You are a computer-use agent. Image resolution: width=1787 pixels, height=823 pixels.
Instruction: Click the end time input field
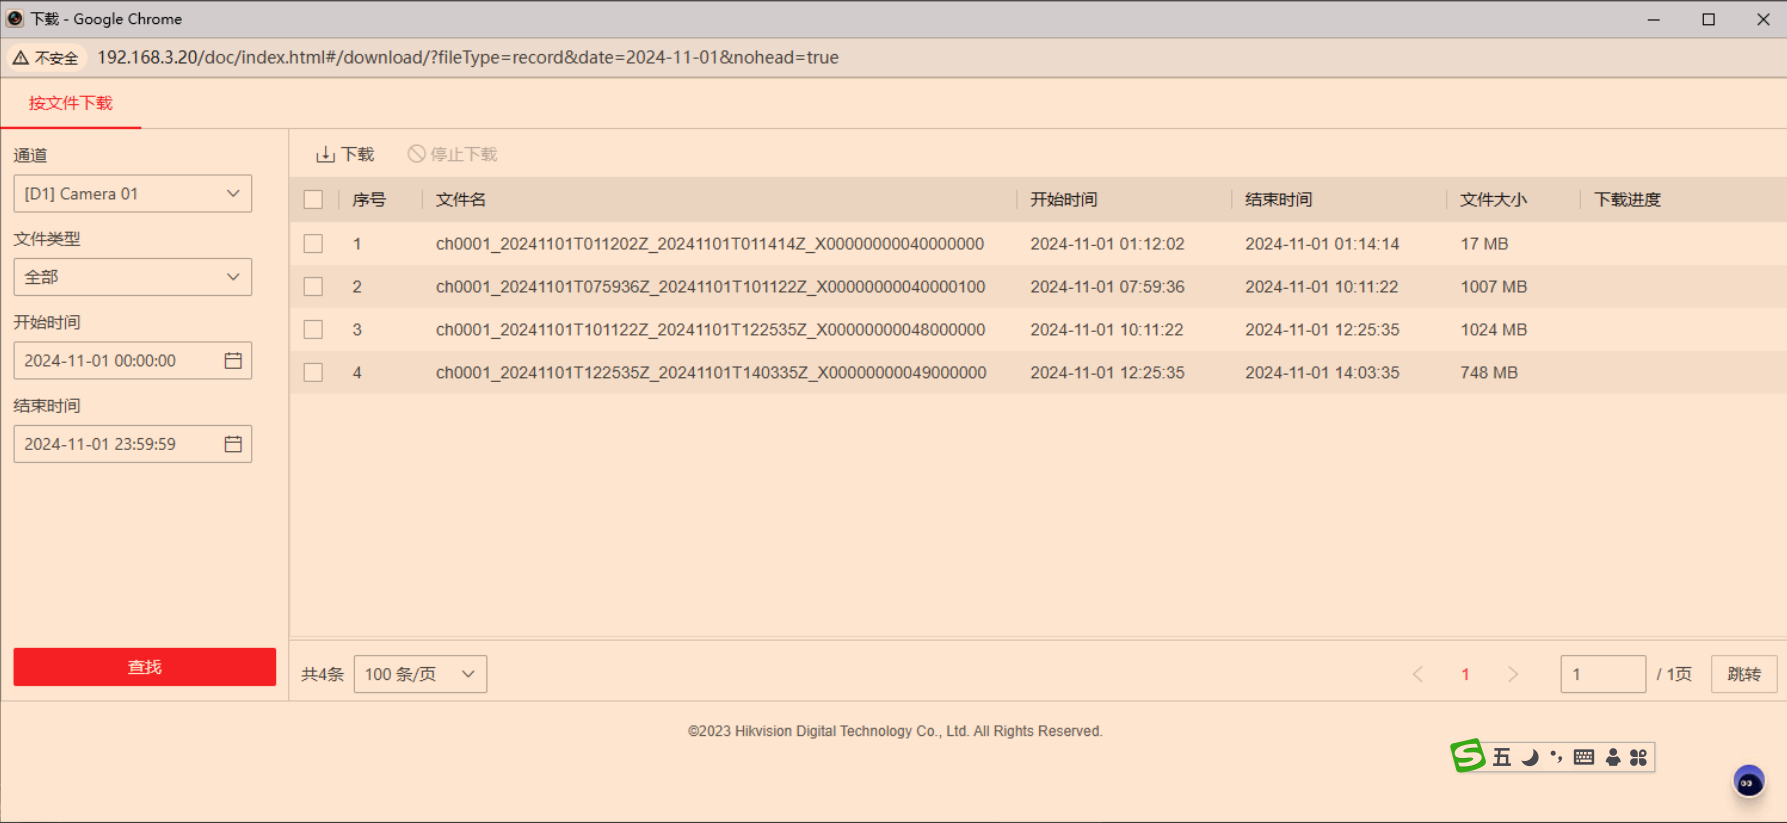pyautogui.click(x=133, y=444)
